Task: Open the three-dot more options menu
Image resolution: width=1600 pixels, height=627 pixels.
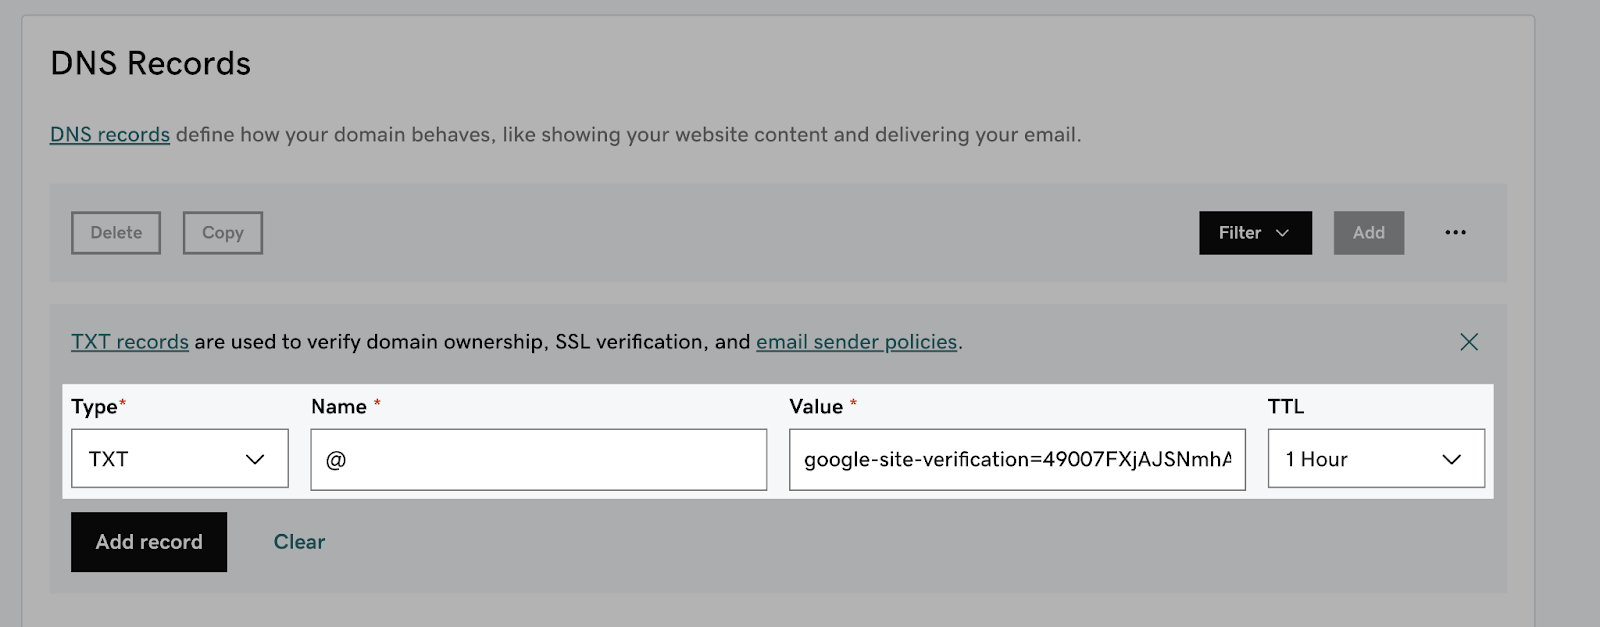Action: (1455, 233)
